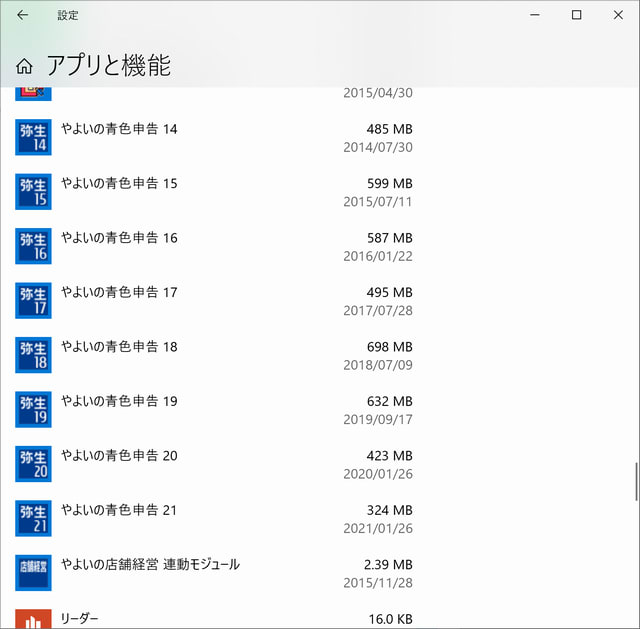
Task: Click the やよいの青色申告 19 app icon
Action: [33, 409]
